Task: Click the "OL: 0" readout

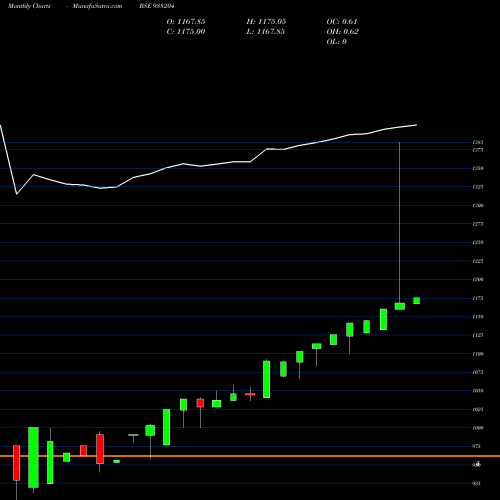Action: (x=336, y=42)
